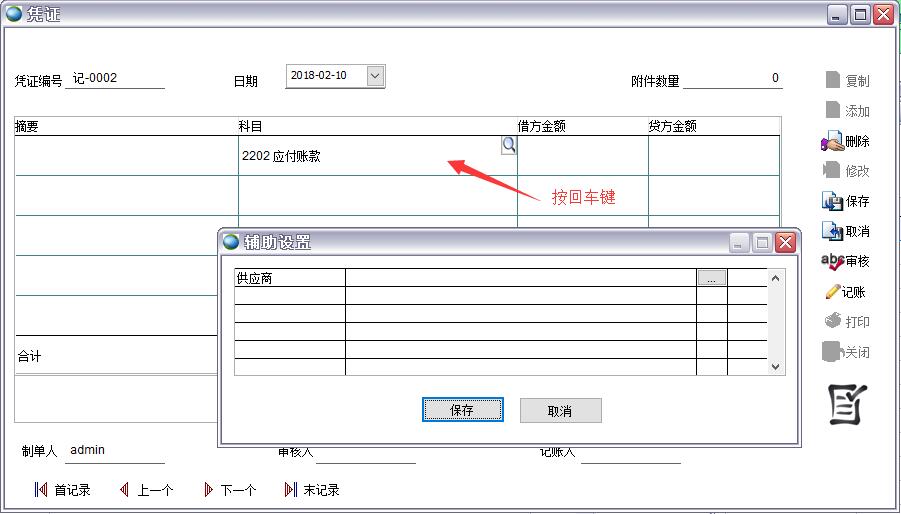Viewport: 901px width, 514px height.
Task: Click the 保存 (save) icon in right toolbar
Action: click(x=832, y=201)
